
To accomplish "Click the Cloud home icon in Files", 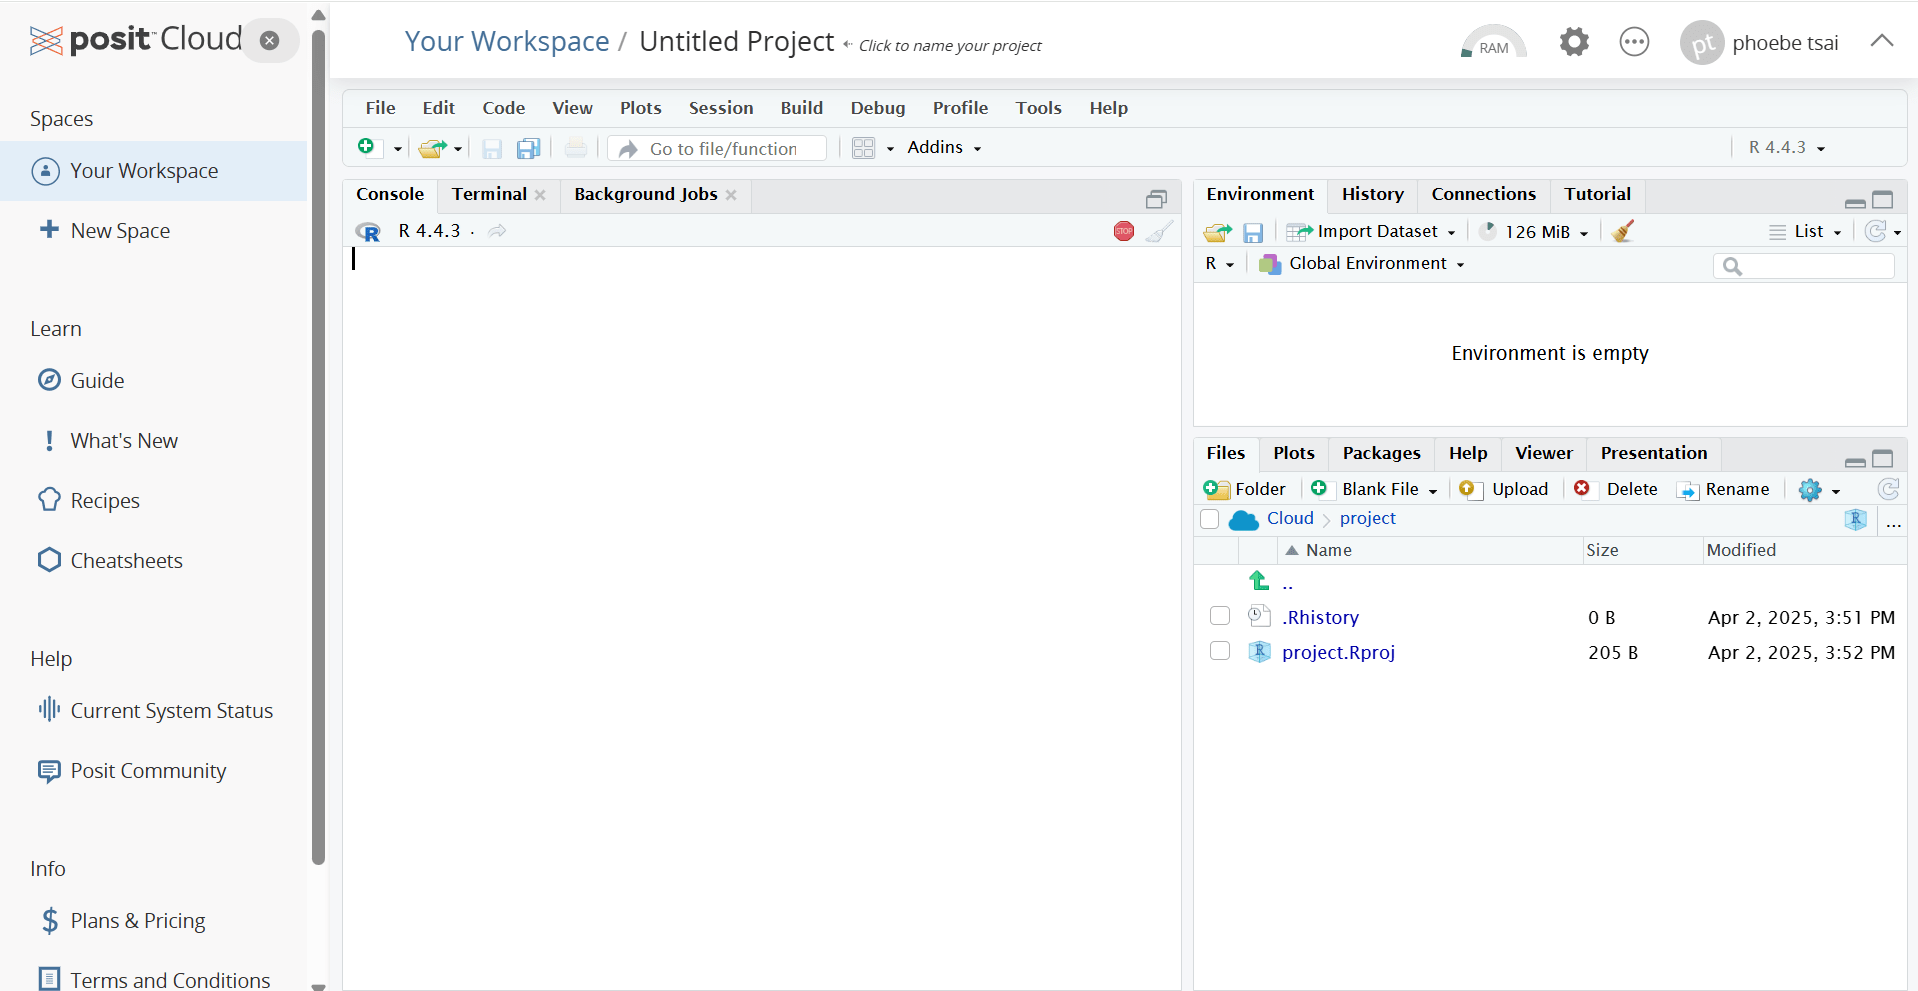I will pyautogui.click(x=1243, y=519).
